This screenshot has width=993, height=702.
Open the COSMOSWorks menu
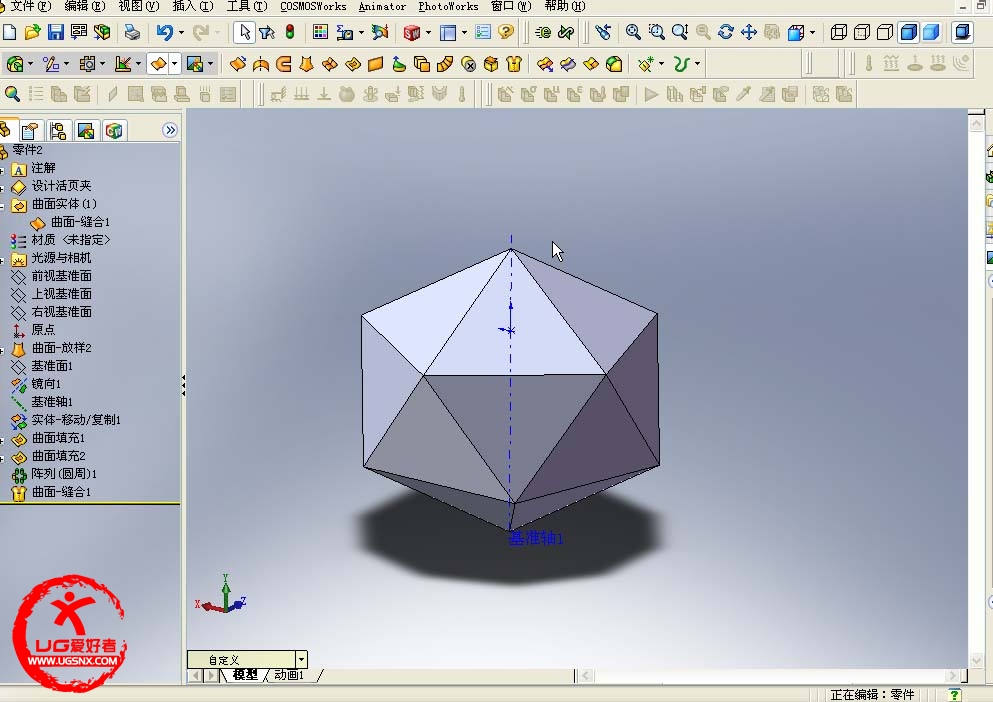coord(313,6)
